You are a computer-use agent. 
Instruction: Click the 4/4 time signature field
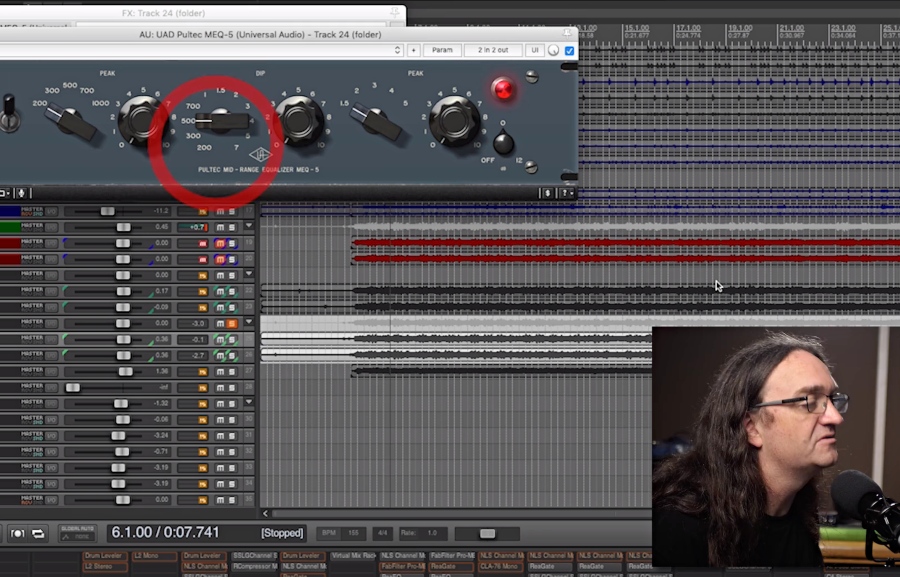pos(382,533)
